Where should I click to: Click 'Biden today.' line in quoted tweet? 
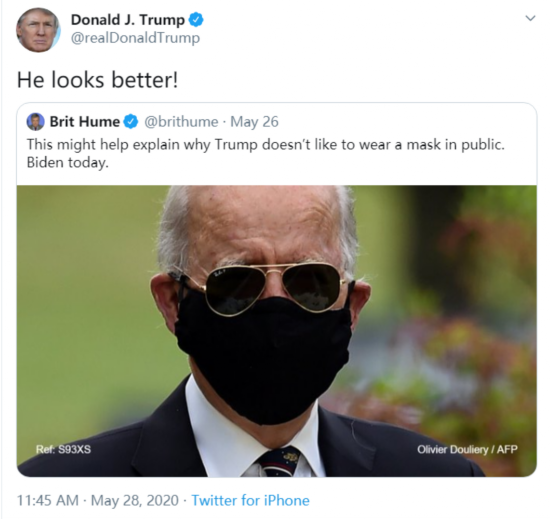coord(68,163)
